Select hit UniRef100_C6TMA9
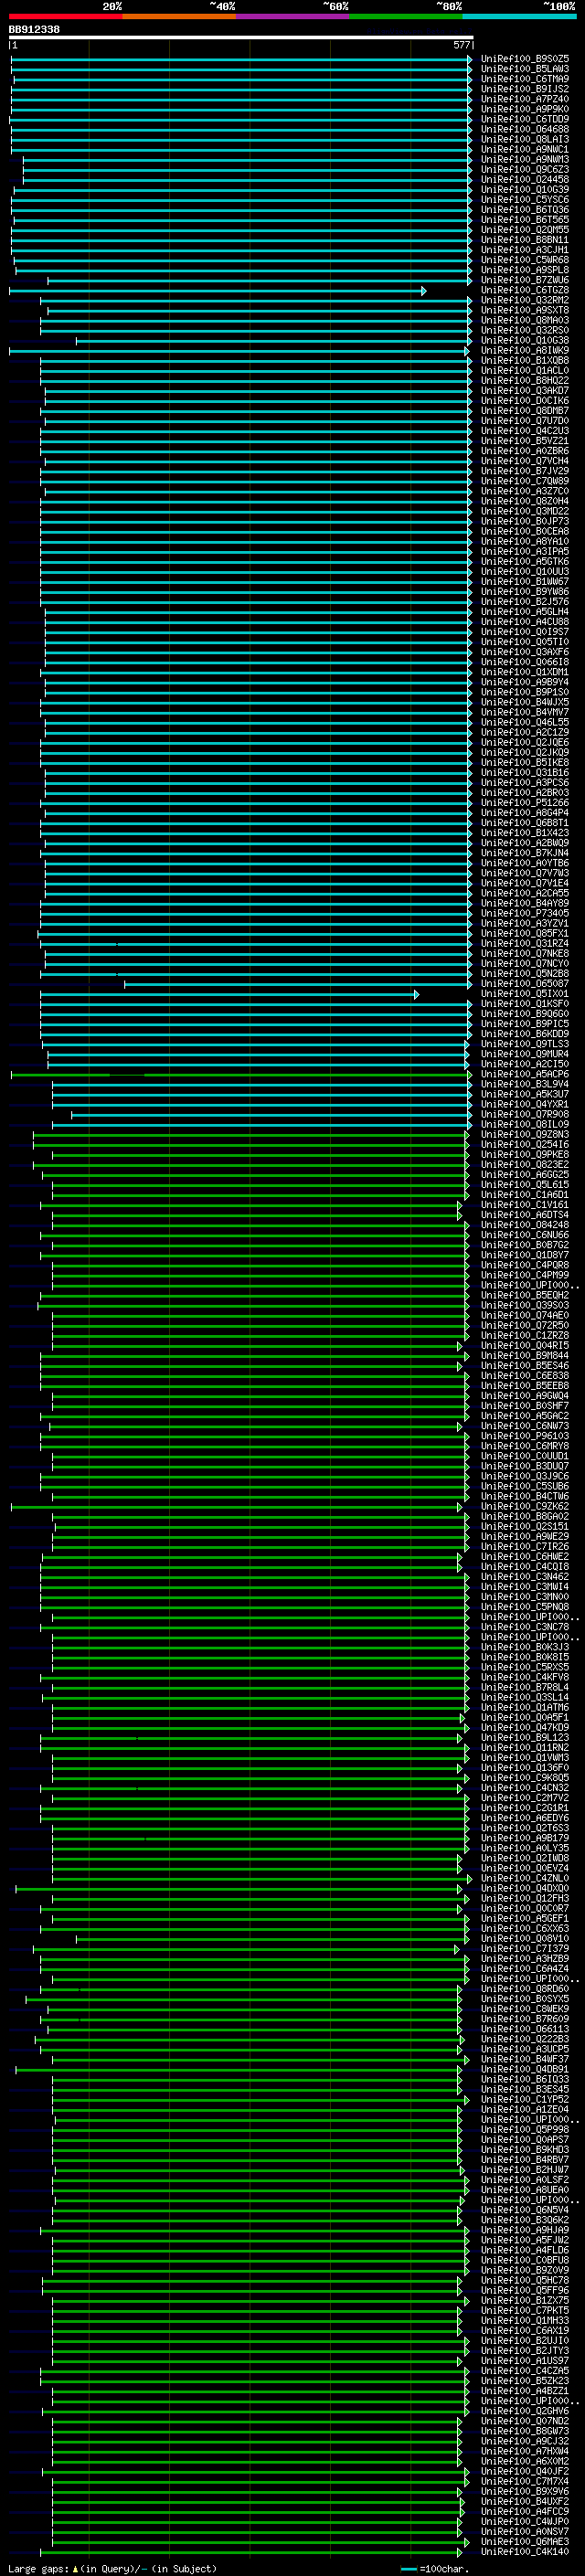Viewport: 585px width, 2576px height. coord(524,79)
